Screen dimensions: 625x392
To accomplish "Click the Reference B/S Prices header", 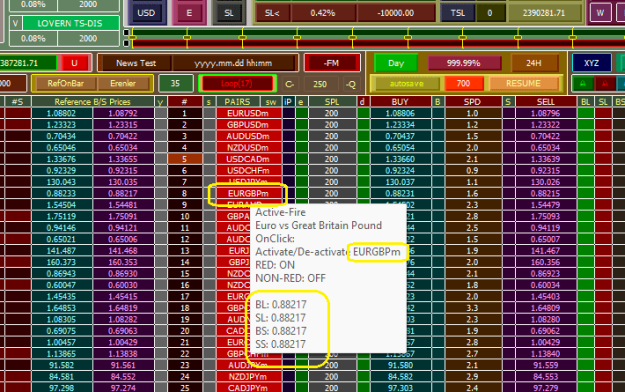I will pos(93,102).
